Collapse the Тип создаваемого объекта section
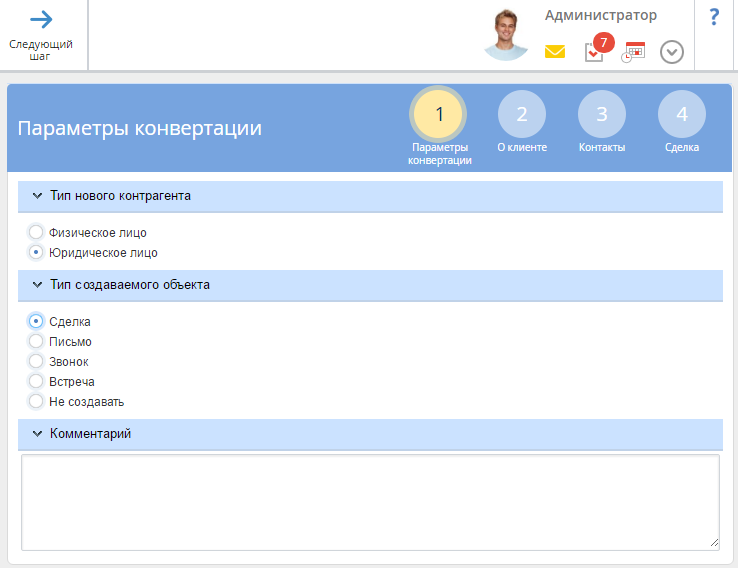 tap(37, 285)
